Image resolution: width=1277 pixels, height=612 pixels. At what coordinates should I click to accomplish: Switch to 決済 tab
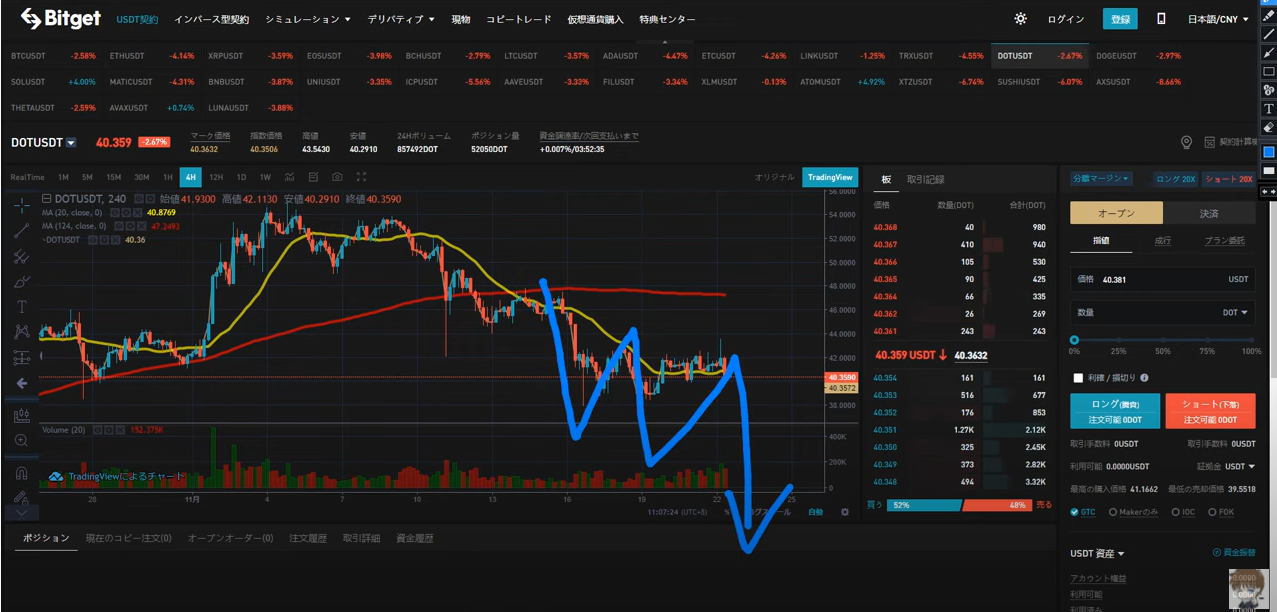[x=1209, y=213]
